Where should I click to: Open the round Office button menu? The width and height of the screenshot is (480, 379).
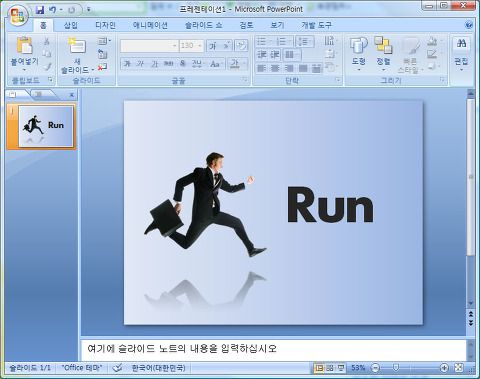pyautogui.click(x=18, y=15)
